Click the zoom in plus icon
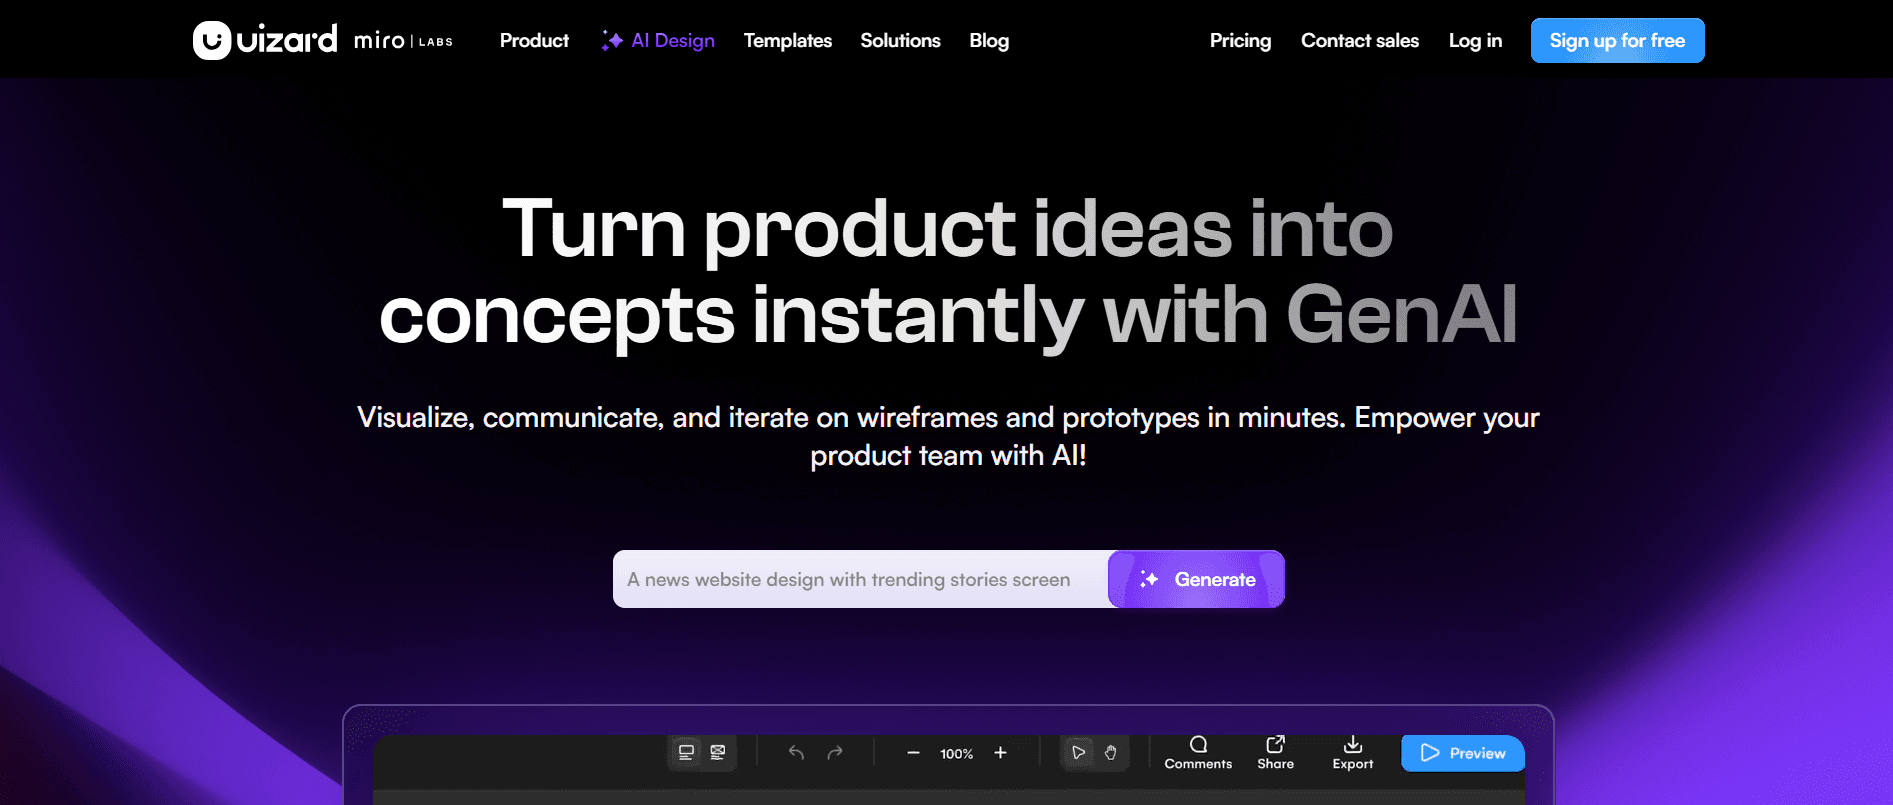1893x805 pixels. (1000, 753)
